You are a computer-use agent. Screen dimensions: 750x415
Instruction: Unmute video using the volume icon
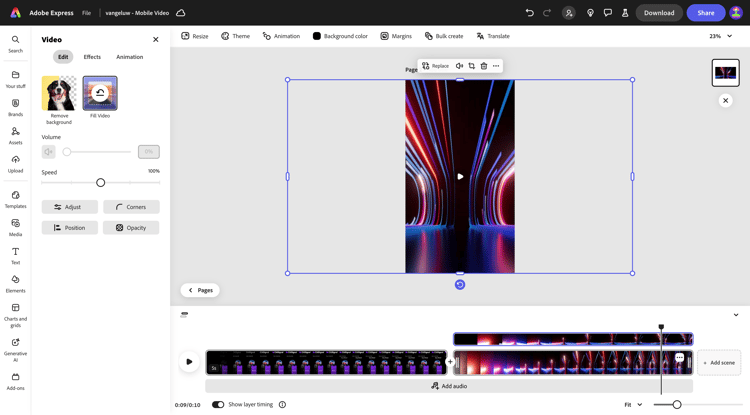(x=49, y=152)
